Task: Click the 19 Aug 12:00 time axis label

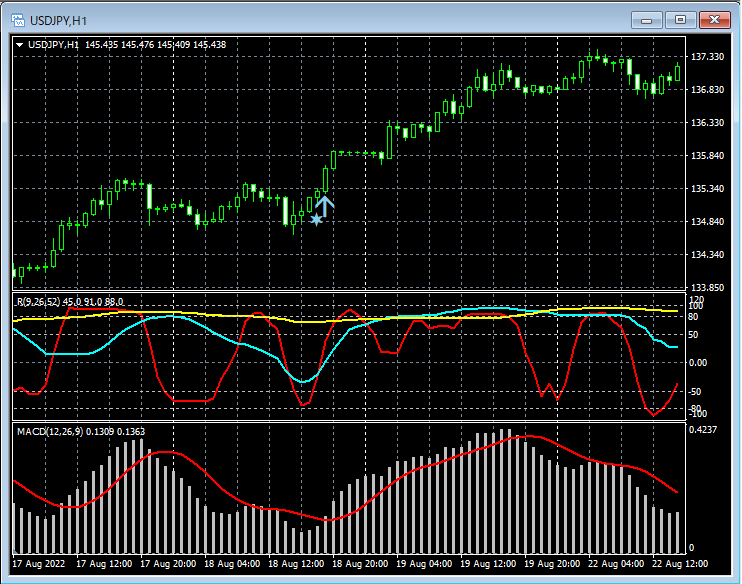Action: 489,563
